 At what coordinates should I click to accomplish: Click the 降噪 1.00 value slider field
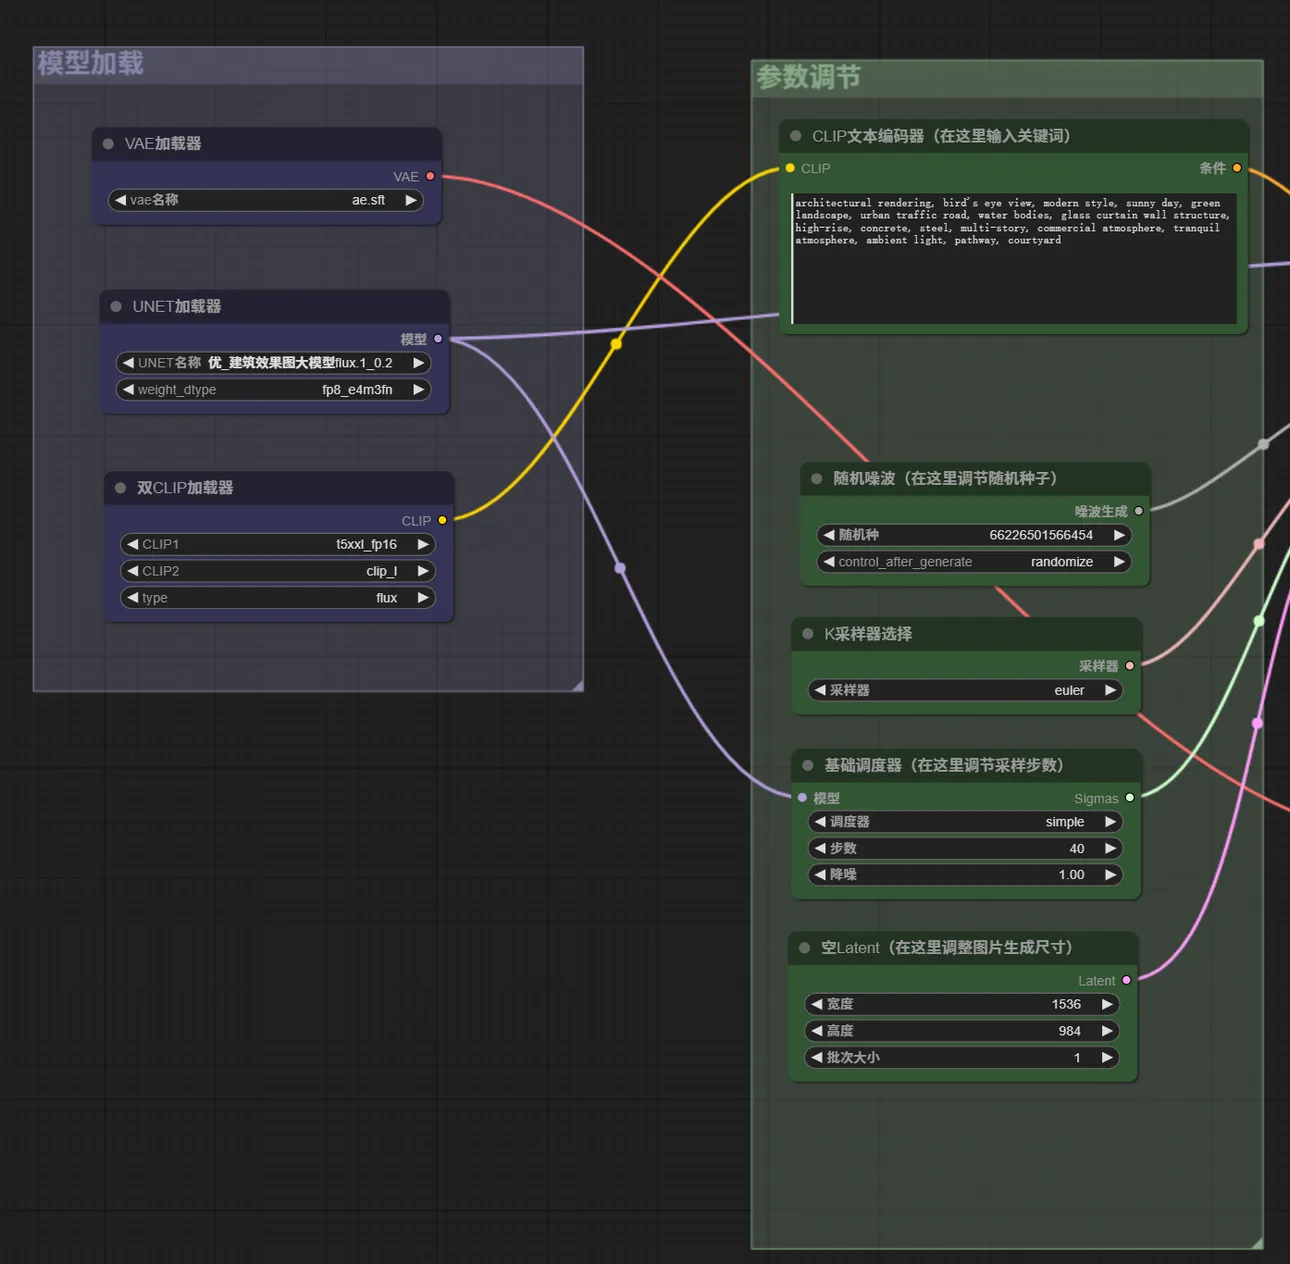coord(965,875)
